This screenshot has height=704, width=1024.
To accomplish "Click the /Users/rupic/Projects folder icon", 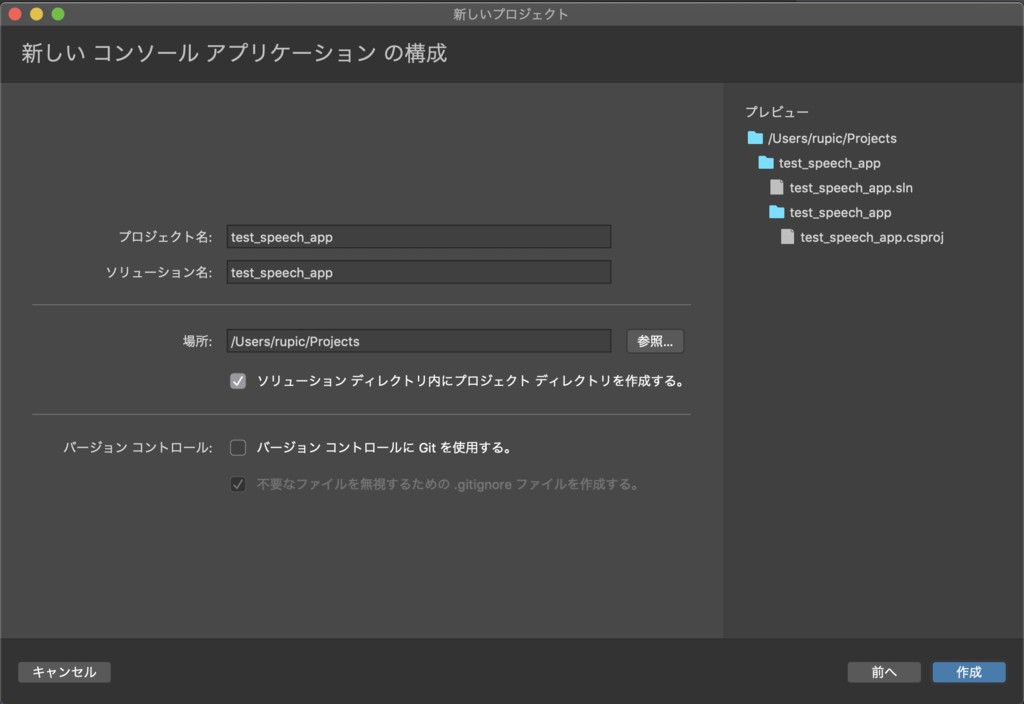I will click(x=757, y=138).
